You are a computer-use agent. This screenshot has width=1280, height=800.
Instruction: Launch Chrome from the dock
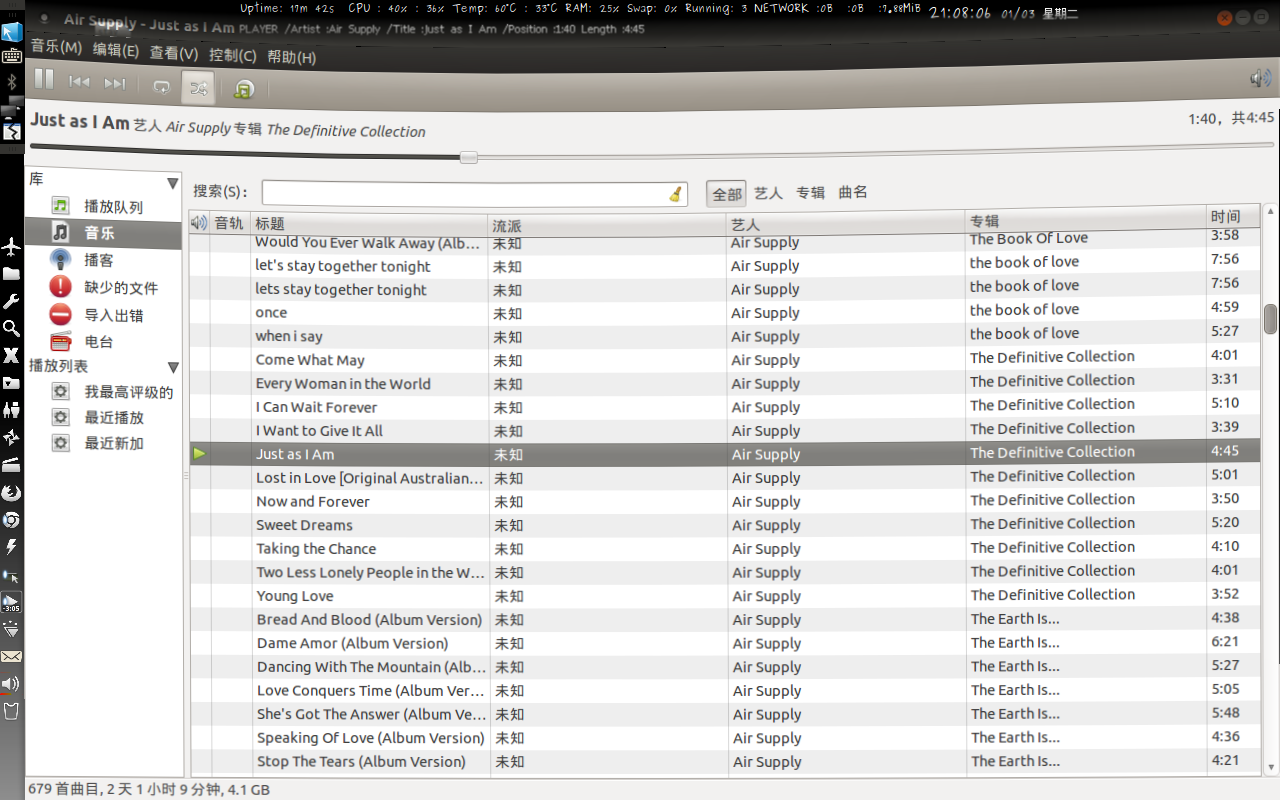pos(12,519)
